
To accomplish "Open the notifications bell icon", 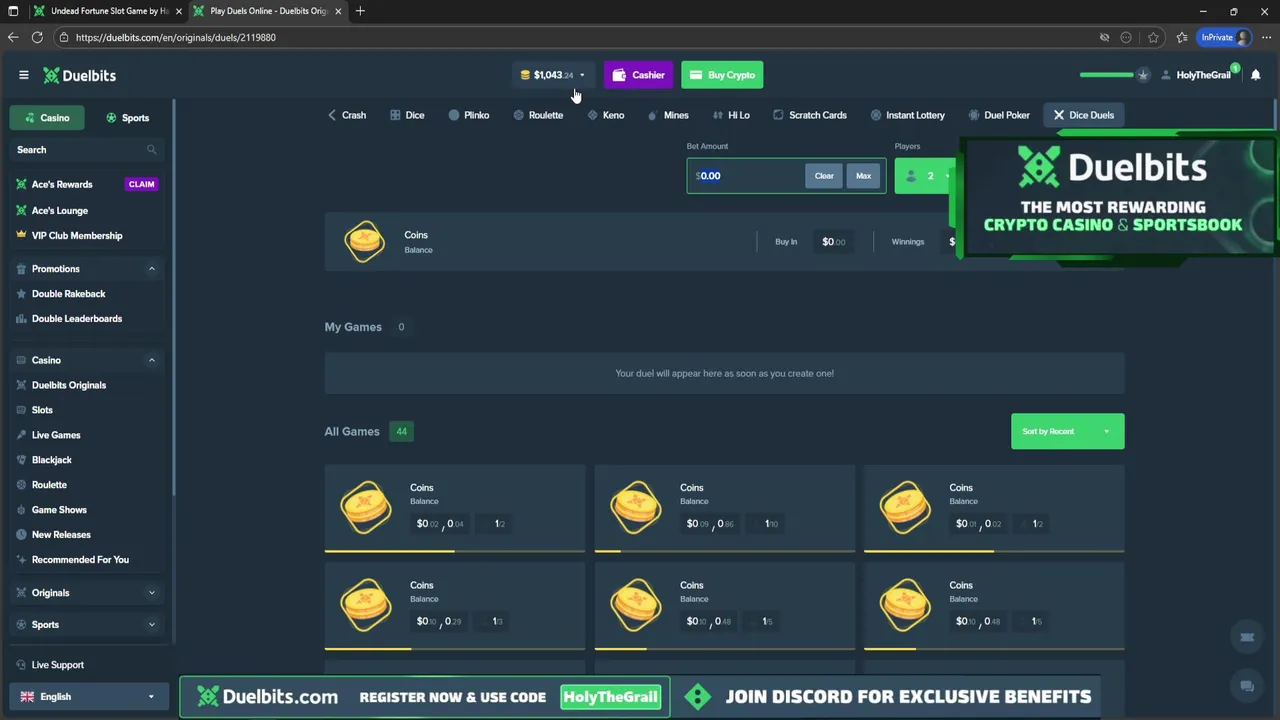I will [x=1256, y=75].
